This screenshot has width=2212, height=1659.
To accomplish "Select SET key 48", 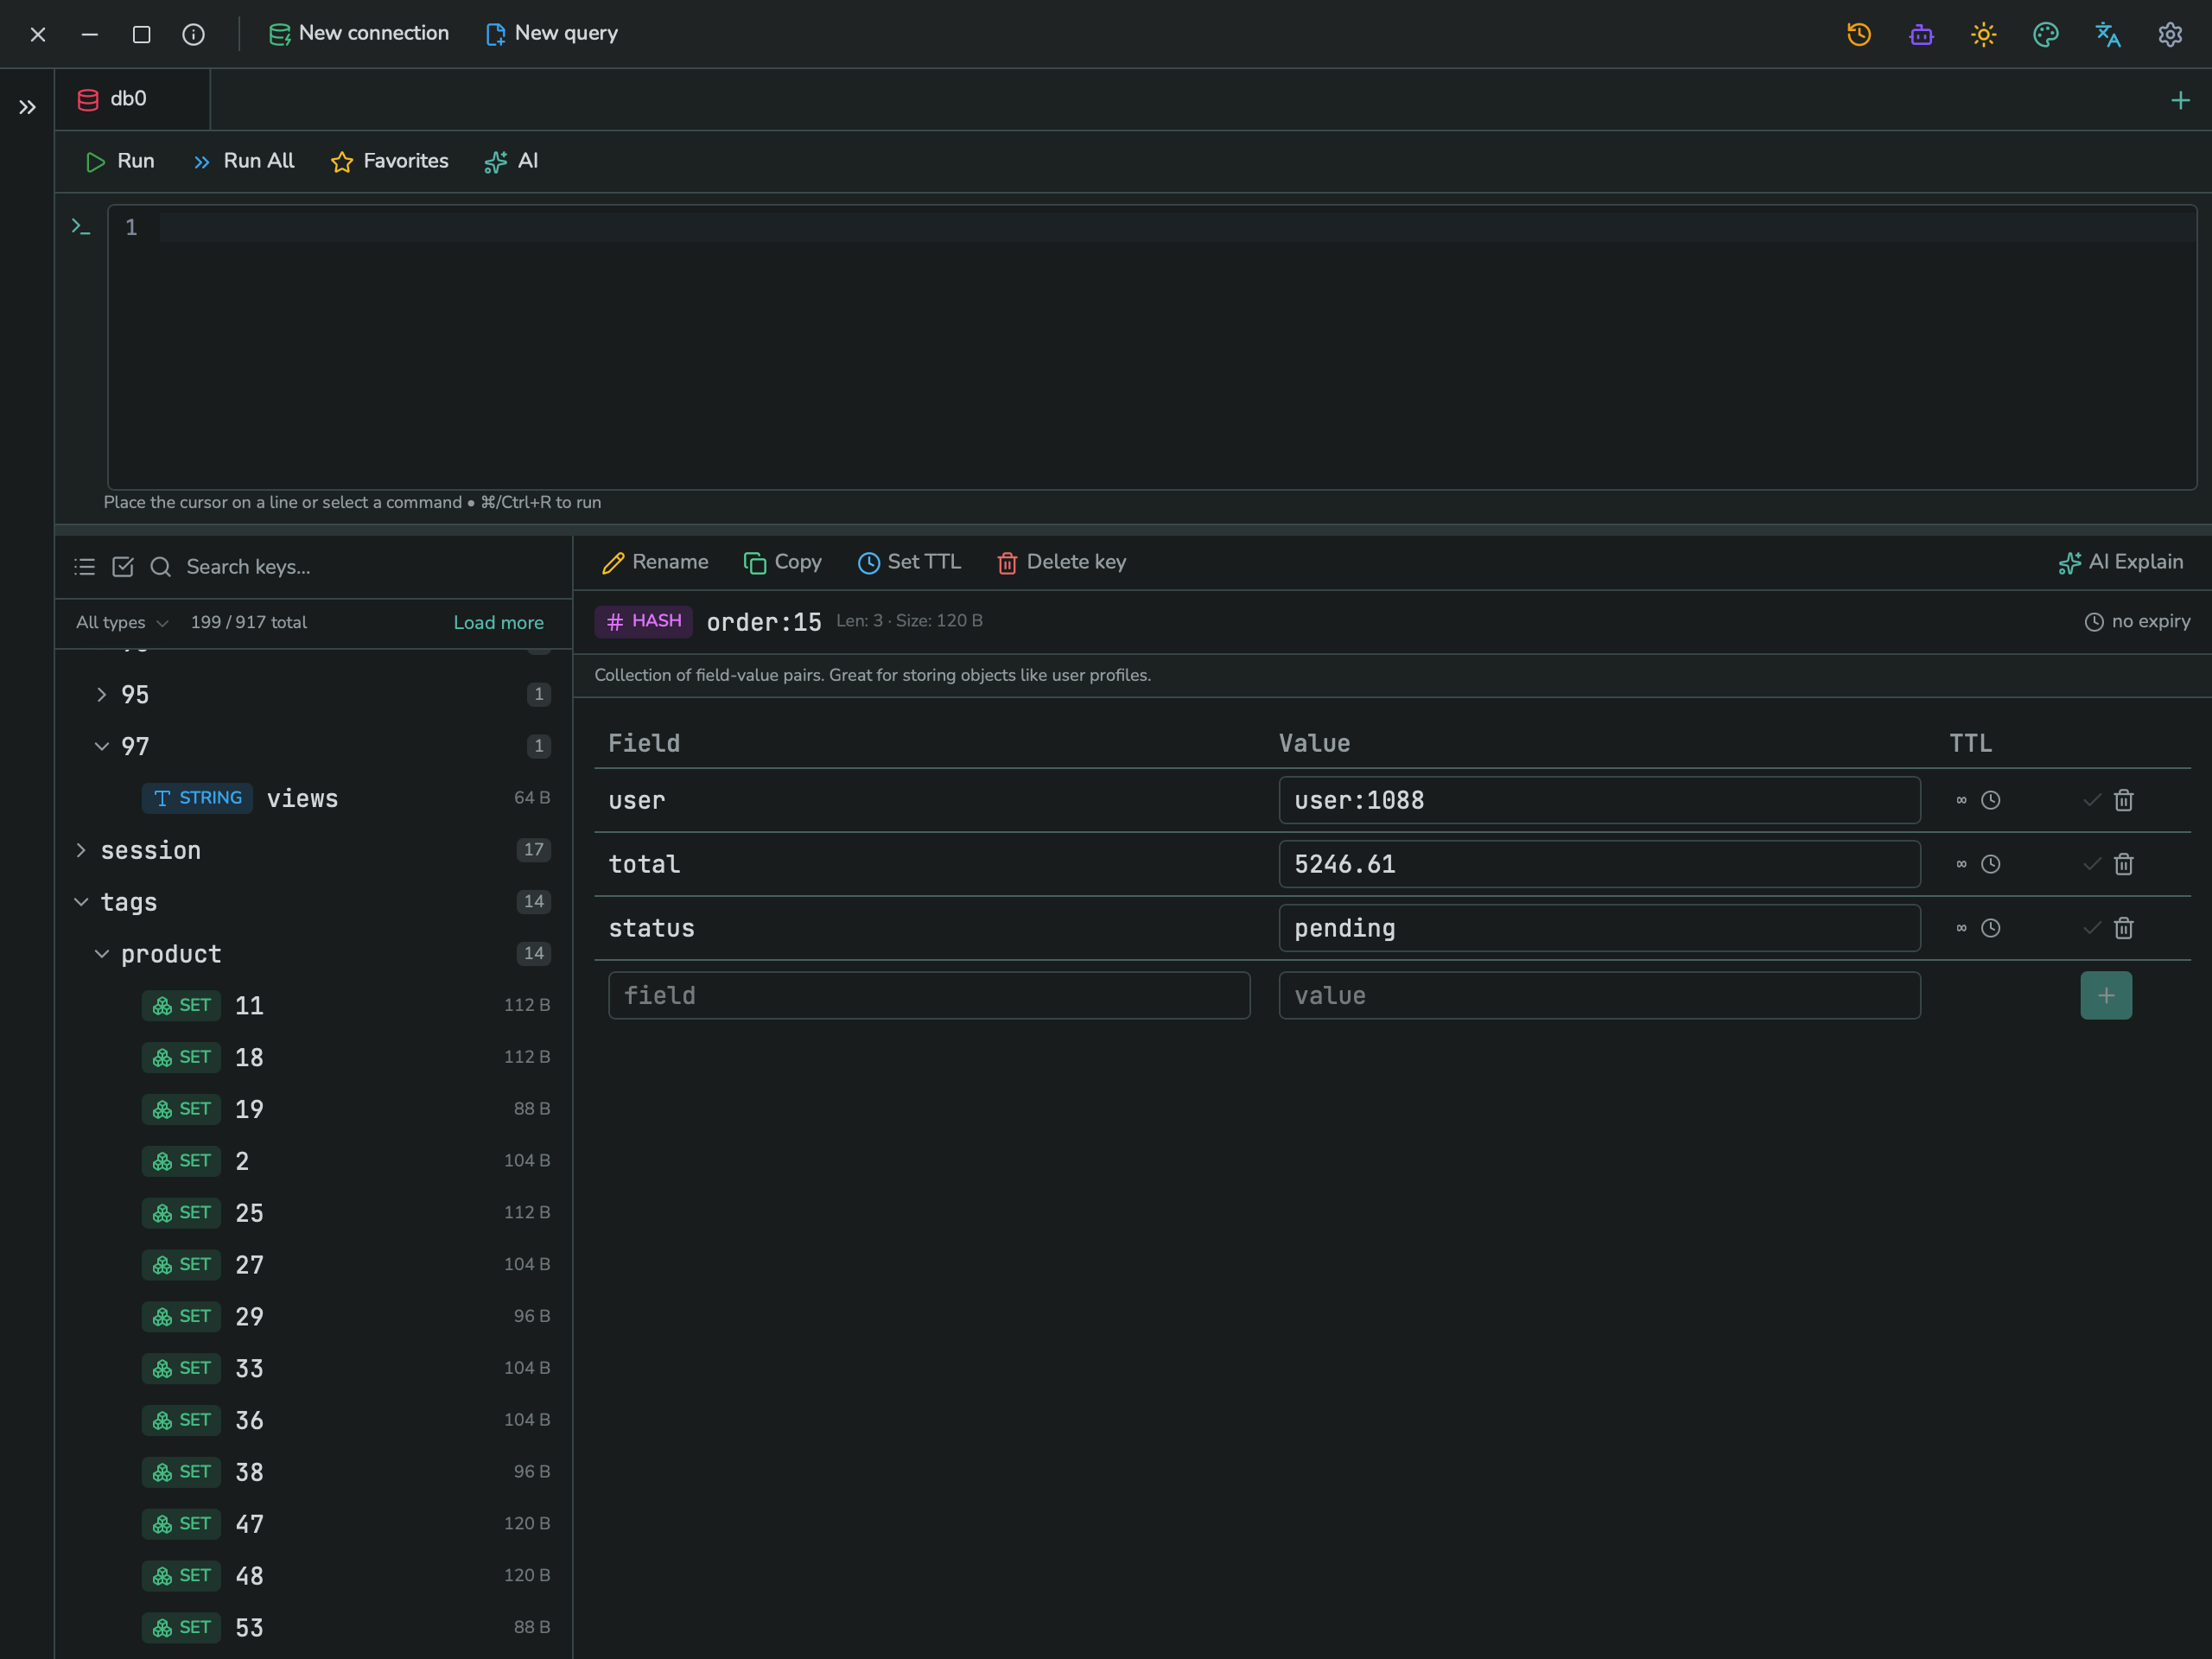I will [x=313, y=1576].
